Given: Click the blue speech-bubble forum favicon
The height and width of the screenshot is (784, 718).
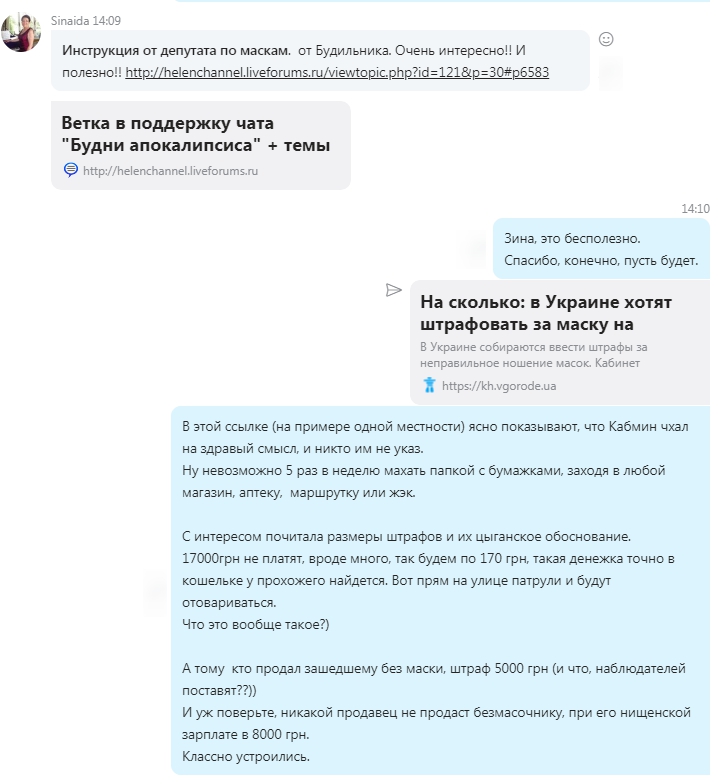Looking at the screenshot, I should 70,170.
